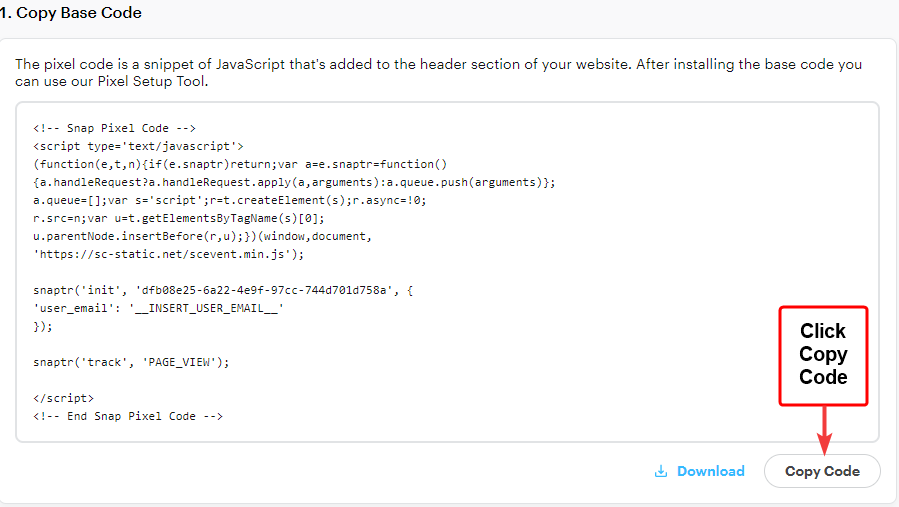This screenshot has height=507, width=899.
Task: Click the function(e,t,n) code line
Action: (240, 164)
